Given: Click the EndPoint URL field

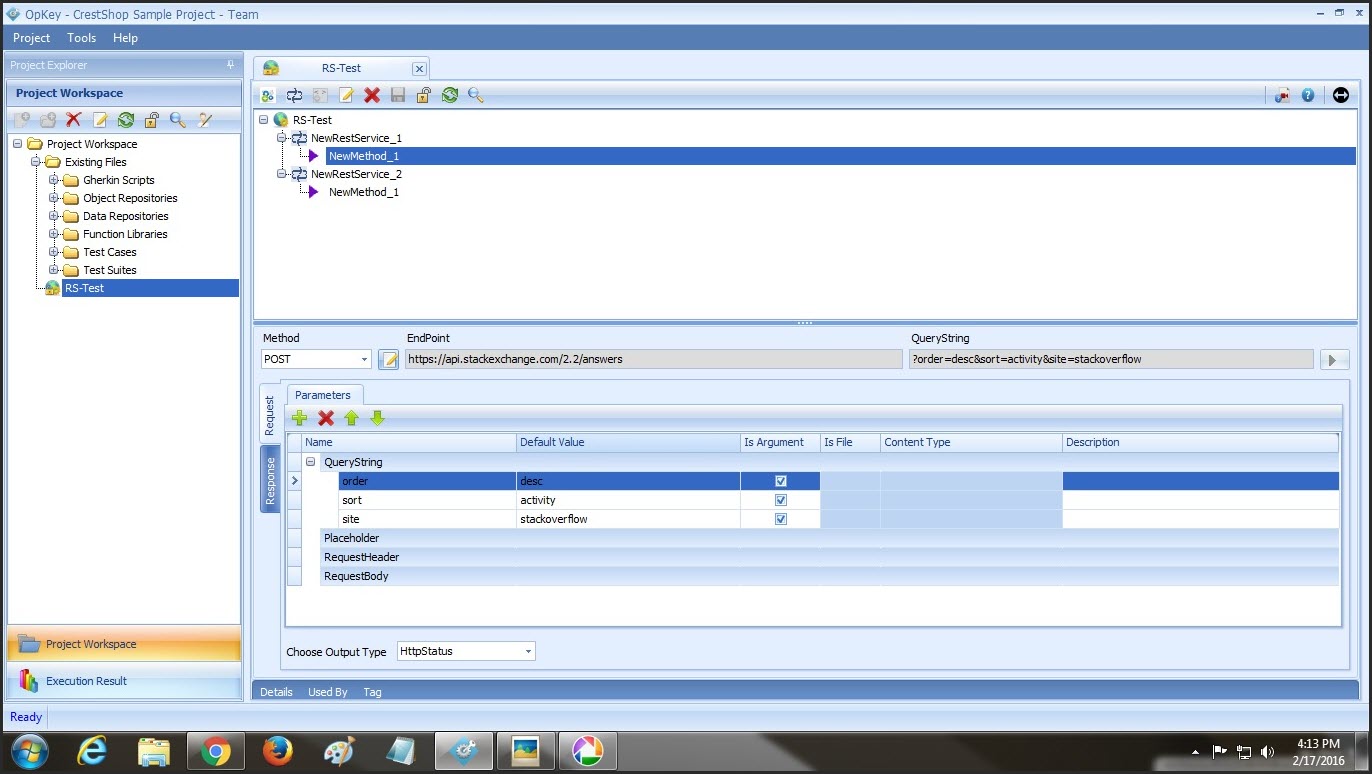Looking at the screenshot, I should tap(654, 359).
